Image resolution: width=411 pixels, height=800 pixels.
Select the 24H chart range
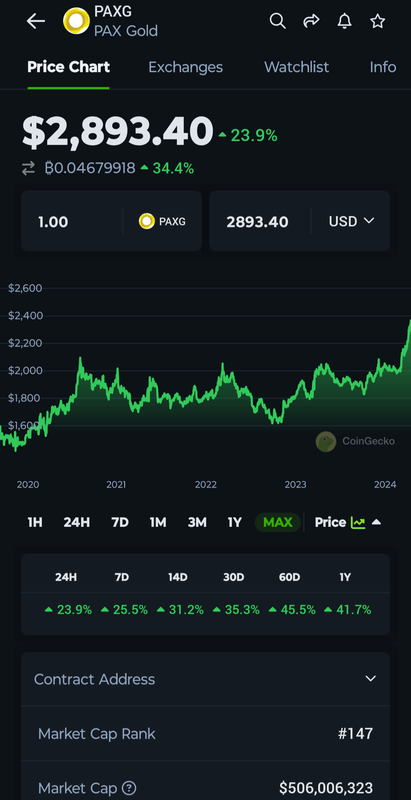coord(76,522)
